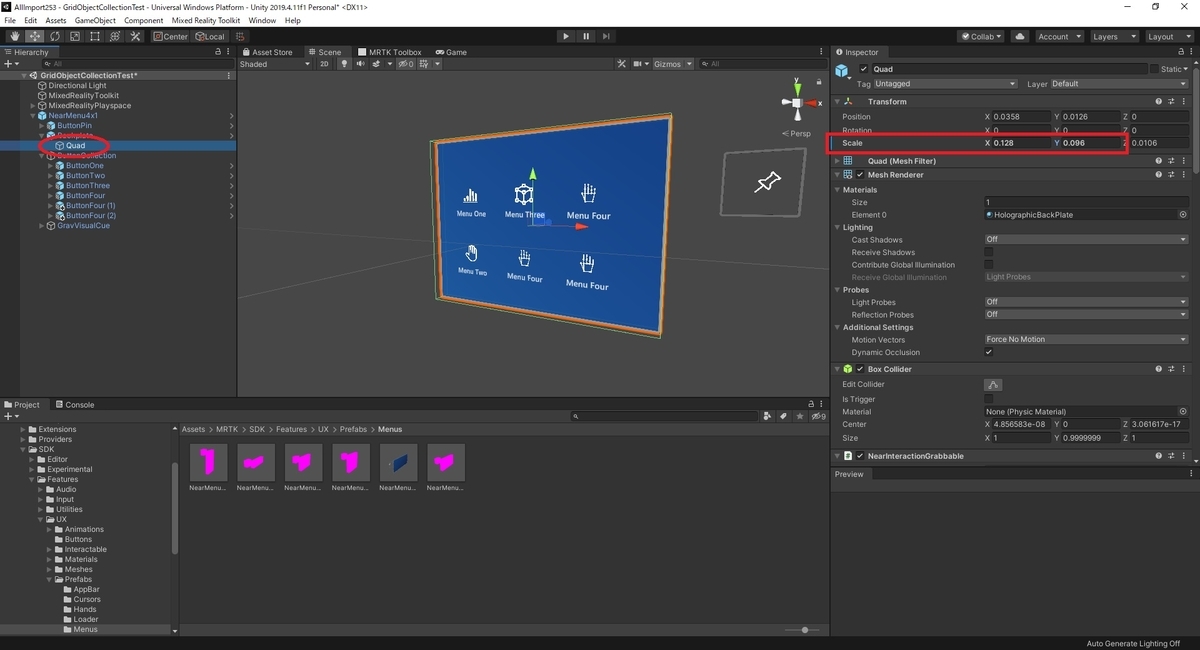Select the Quad object in Hierarchy
This screenshot has width=1200, height=650.
[75, 146]
